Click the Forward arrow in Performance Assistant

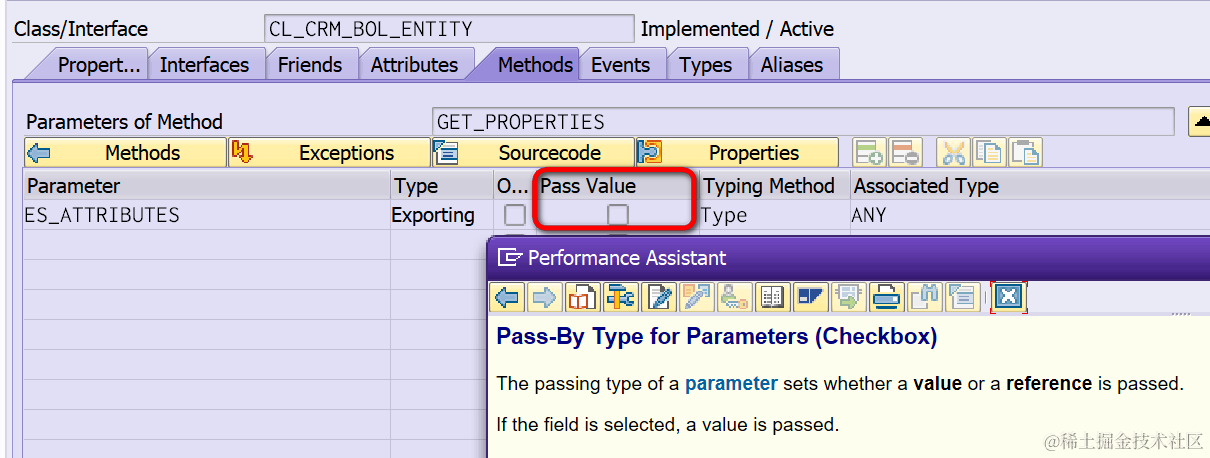click(543, 297)
